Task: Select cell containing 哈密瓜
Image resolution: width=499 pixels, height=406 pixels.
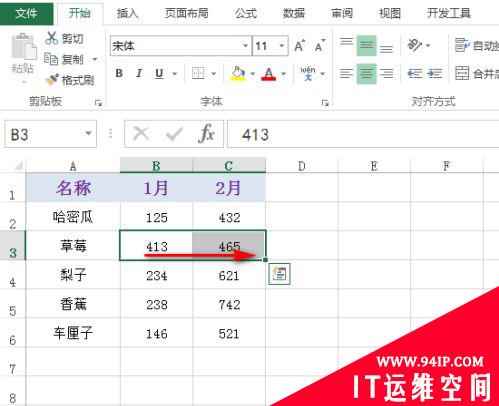Action: (73, 217)
